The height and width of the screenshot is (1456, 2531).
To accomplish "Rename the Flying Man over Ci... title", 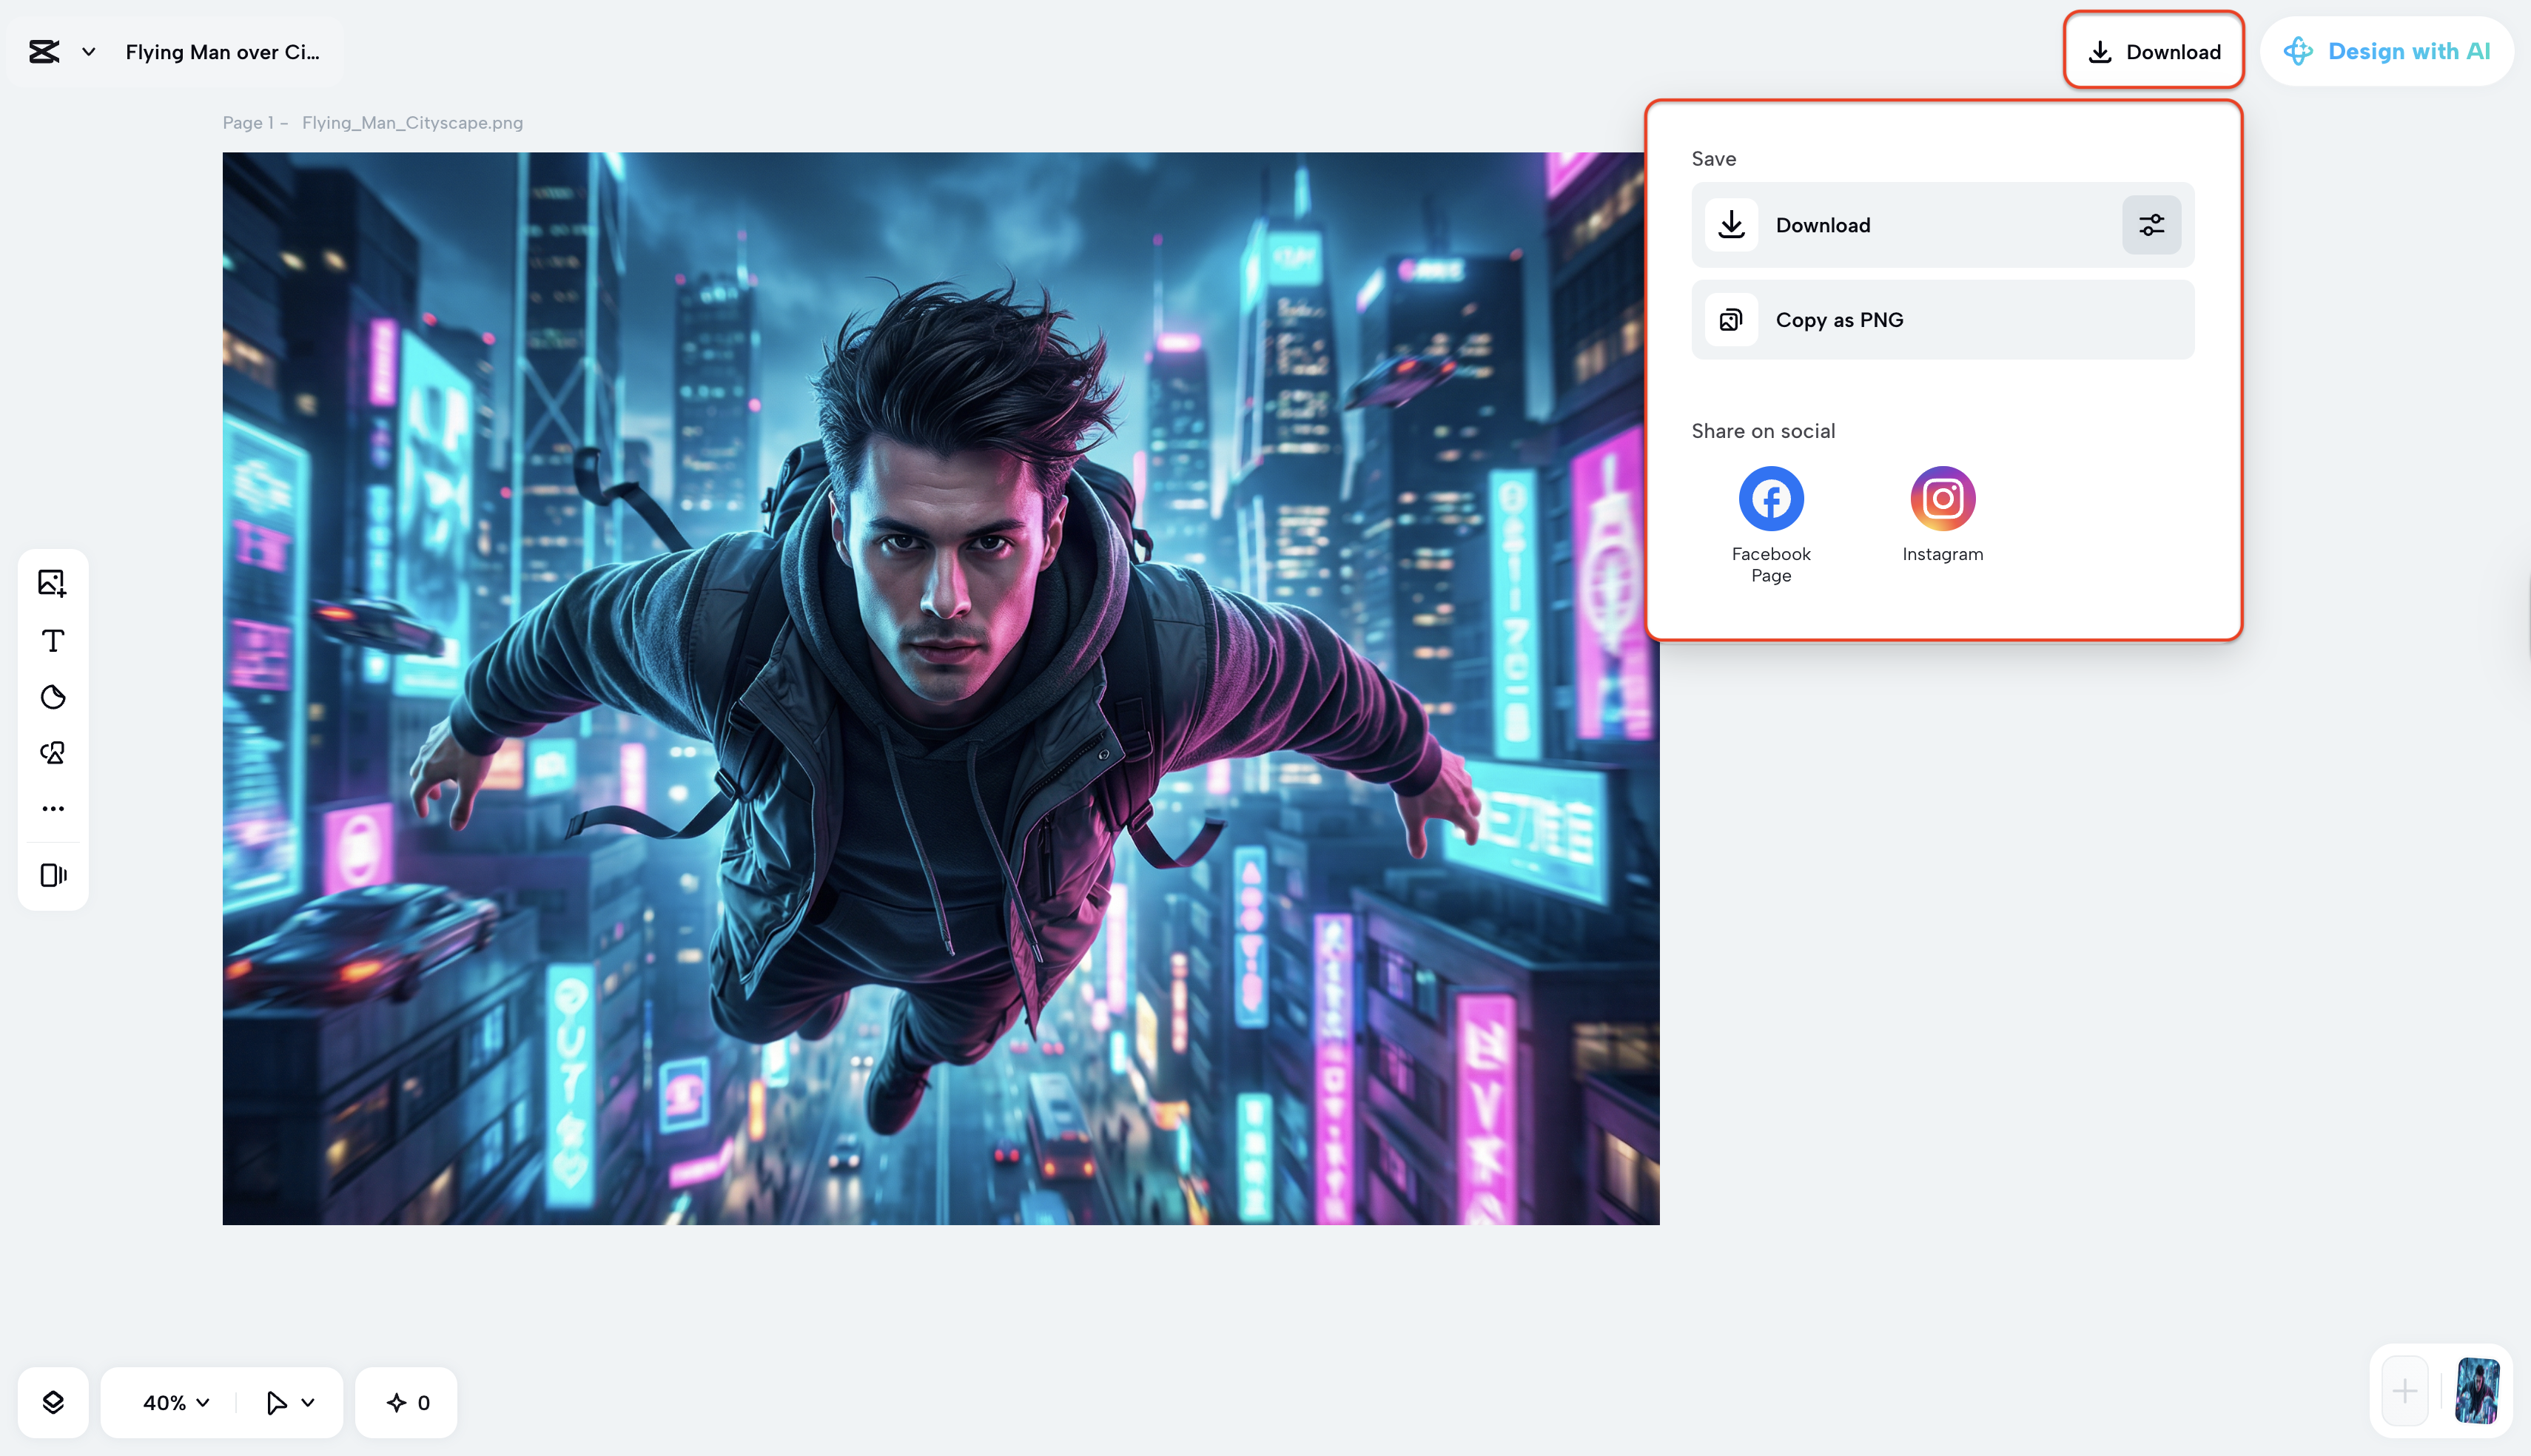I will (222, 52).
